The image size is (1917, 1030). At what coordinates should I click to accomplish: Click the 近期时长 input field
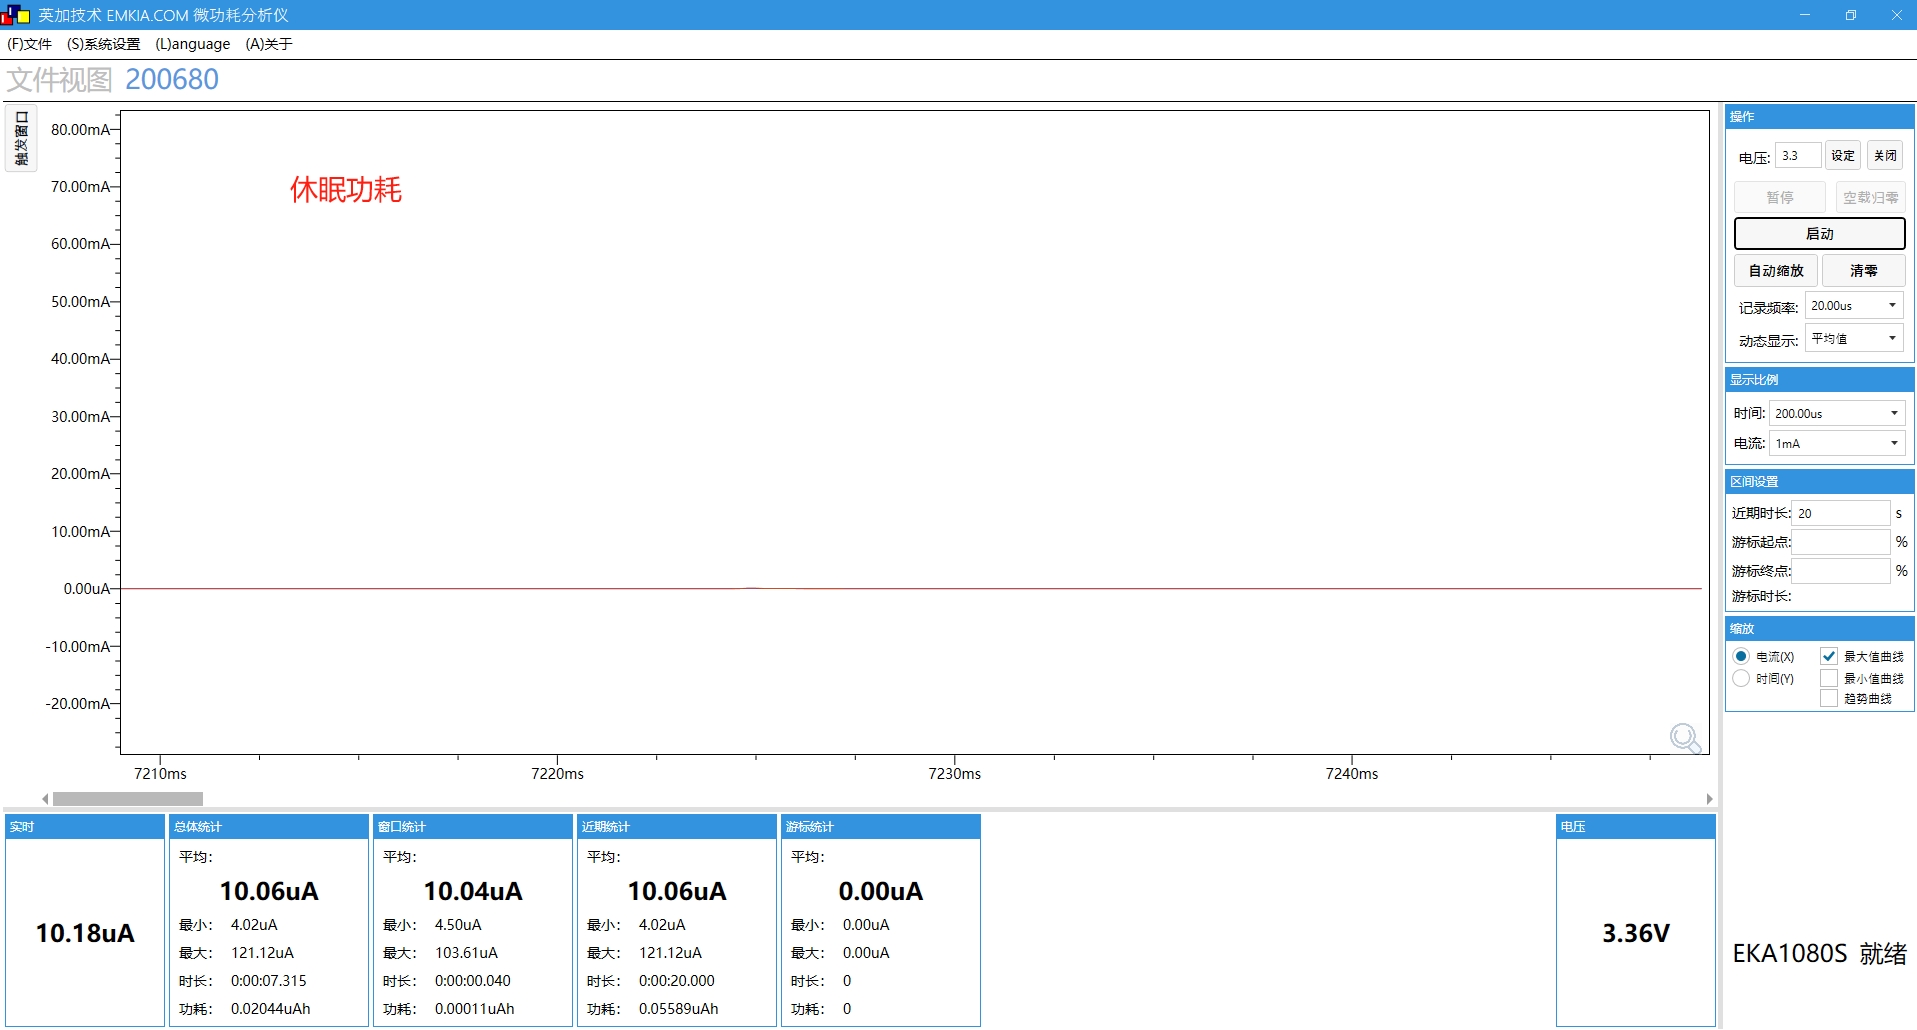(1840, 514)
